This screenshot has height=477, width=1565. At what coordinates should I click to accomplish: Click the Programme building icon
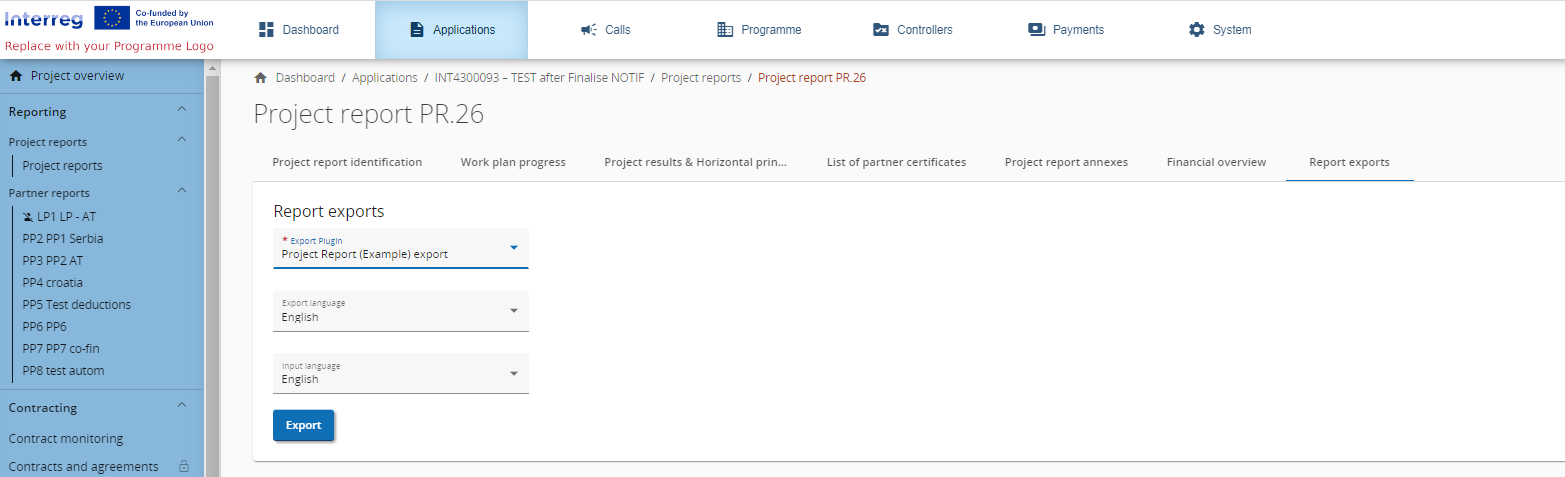pos(725,30)
